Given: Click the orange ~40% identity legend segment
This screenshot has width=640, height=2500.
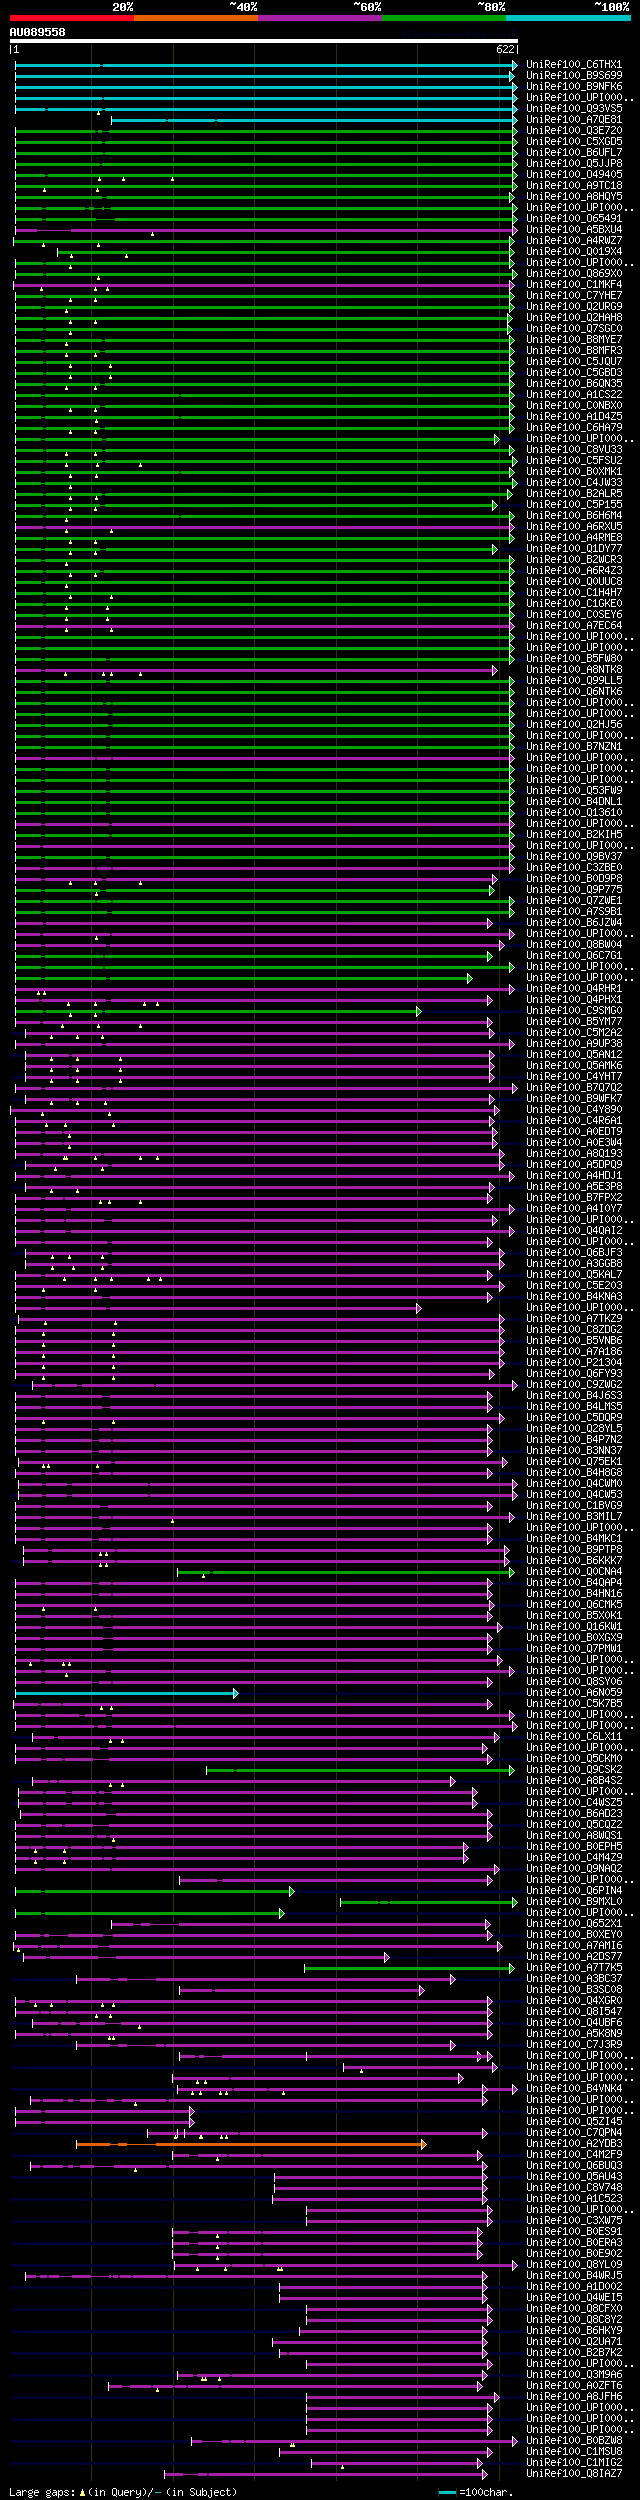Looking at the screenshot, I should pos(196,18).
